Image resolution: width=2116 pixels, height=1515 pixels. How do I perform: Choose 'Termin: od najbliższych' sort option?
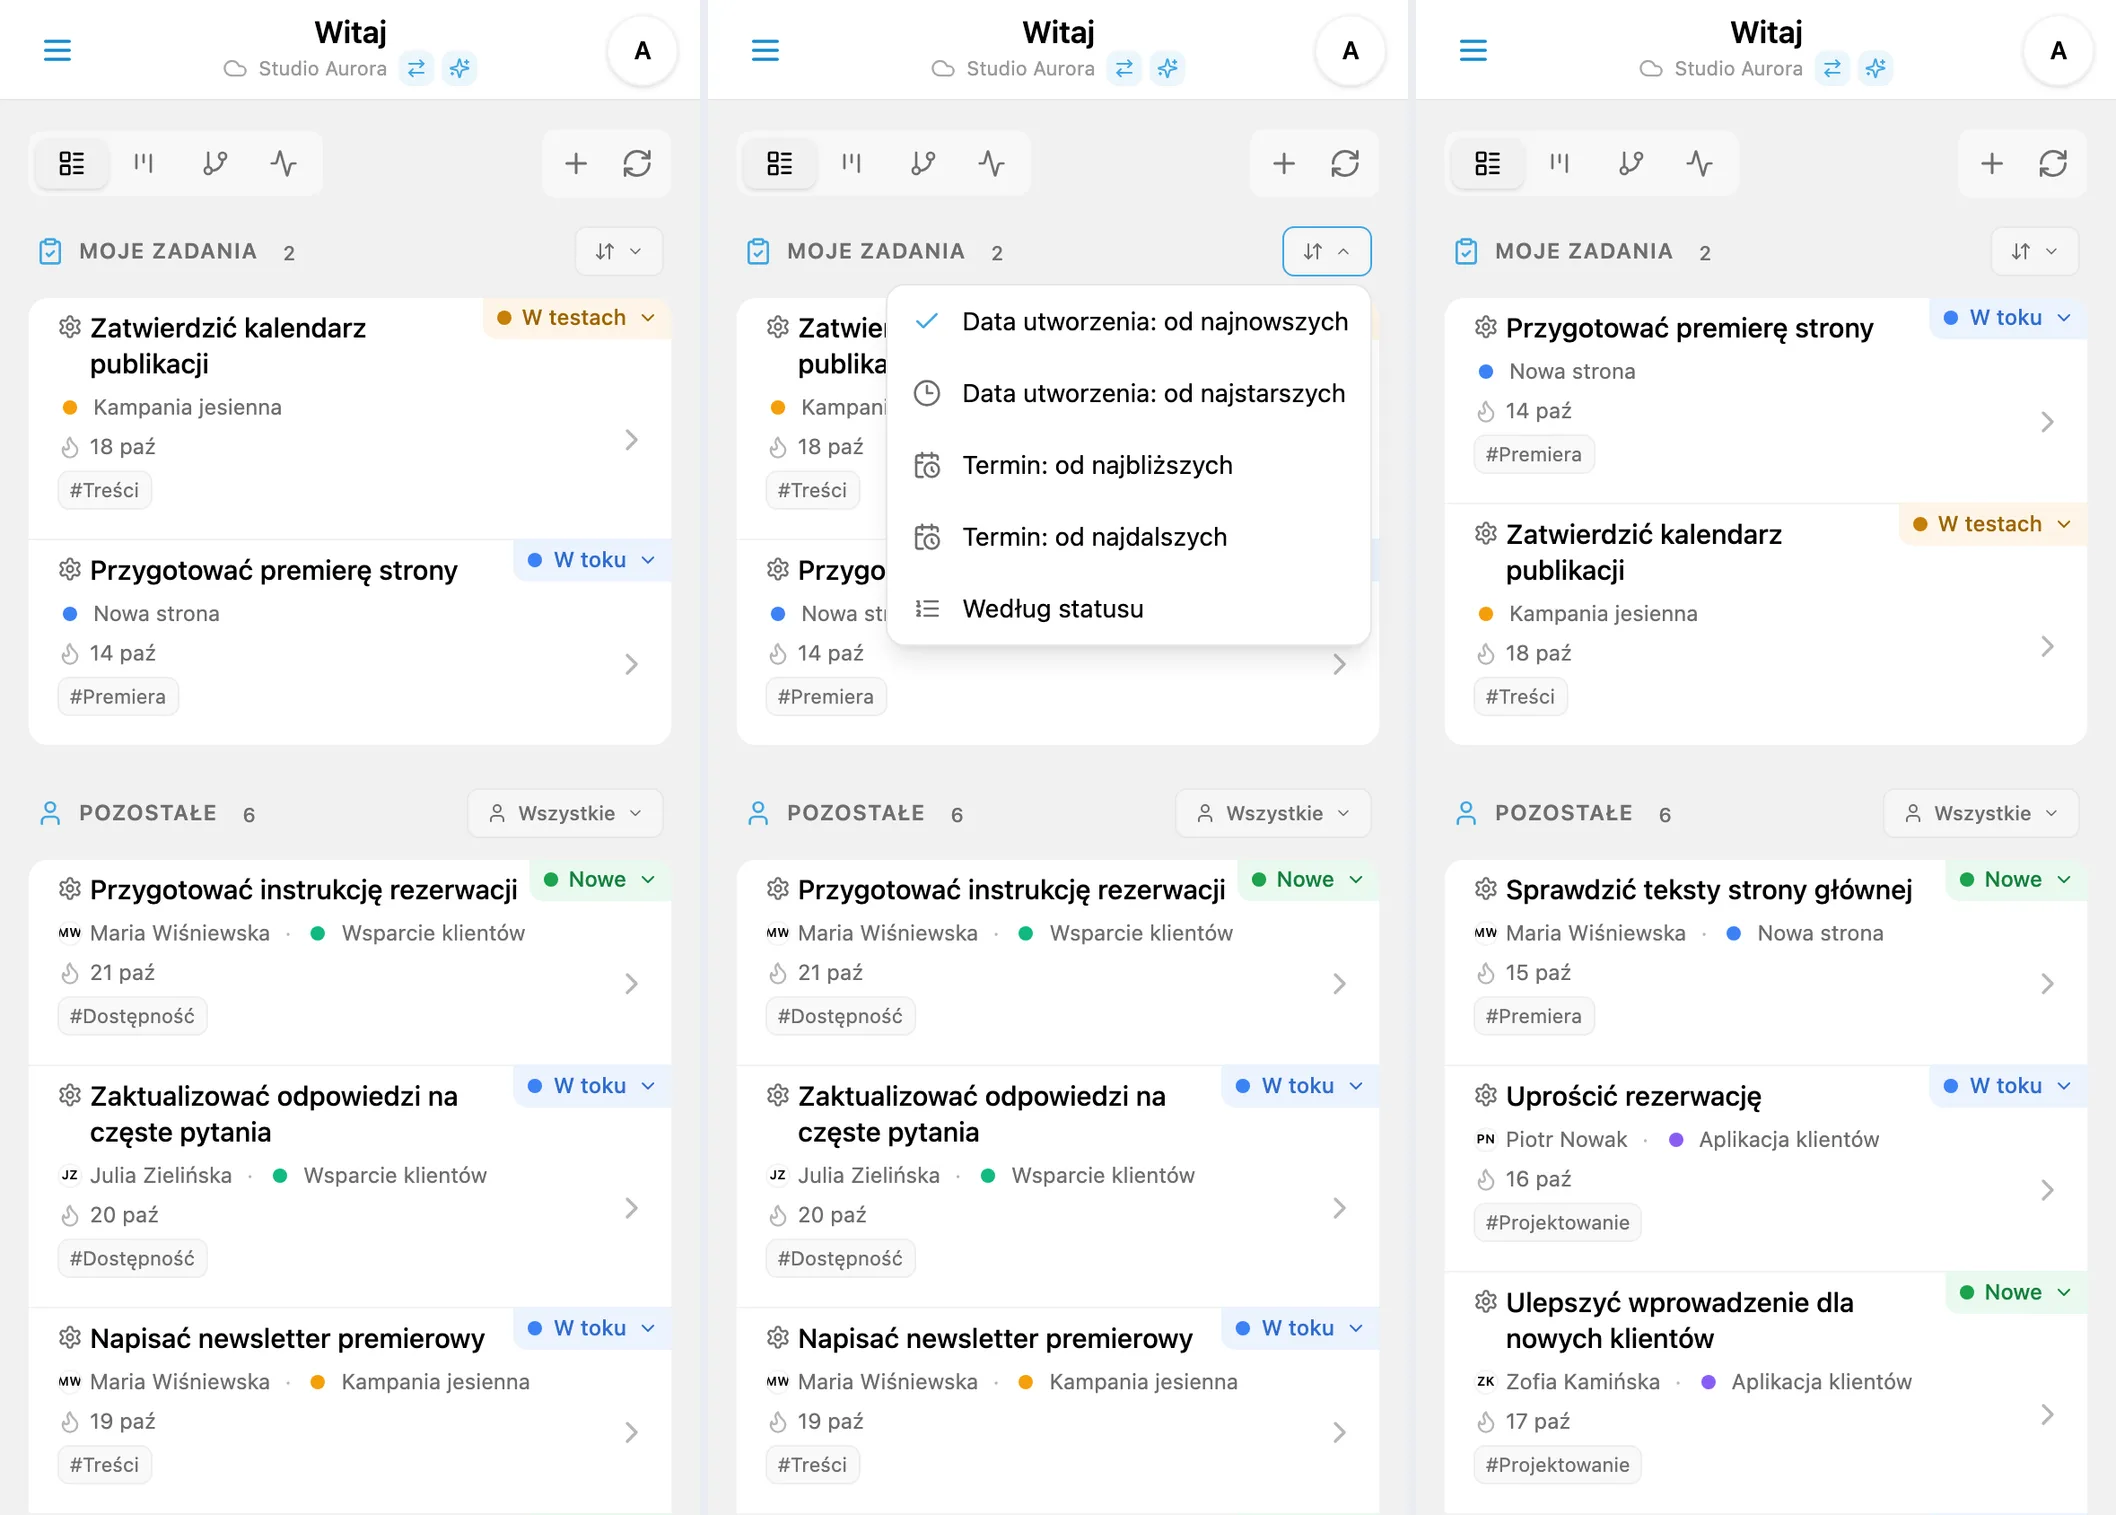point(1128,466)
